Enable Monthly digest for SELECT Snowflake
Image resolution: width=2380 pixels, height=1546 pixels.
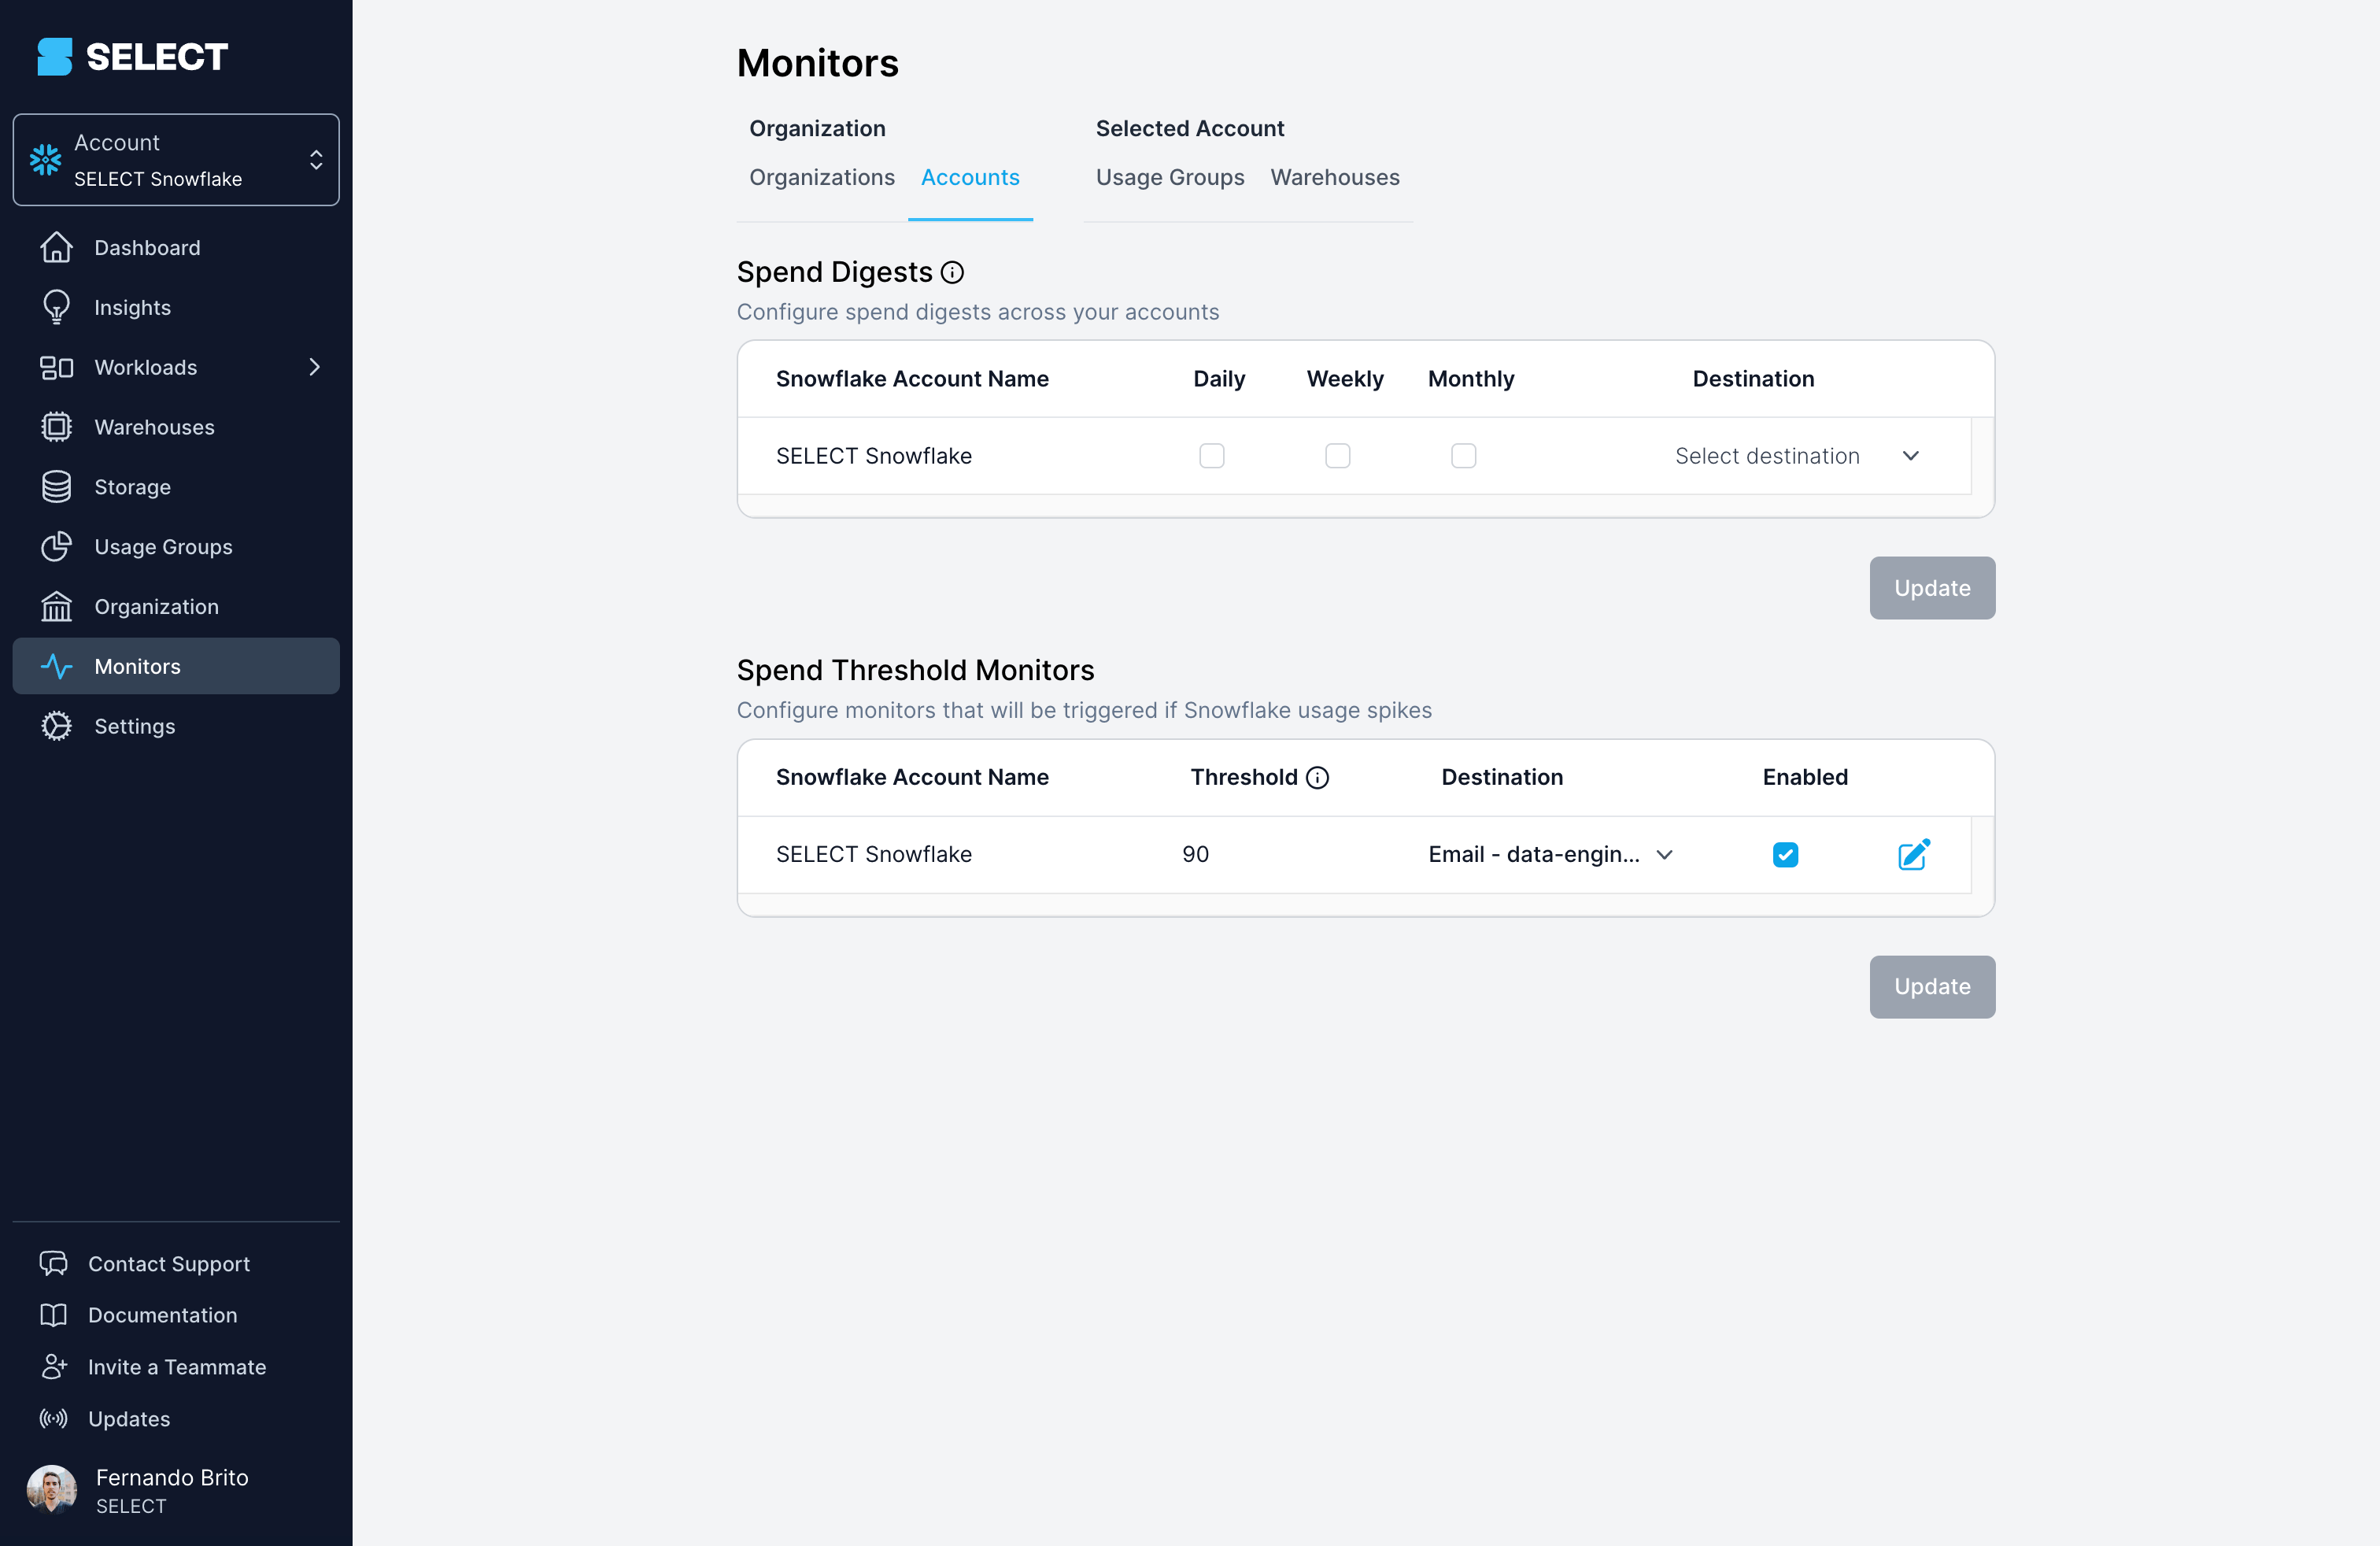click(x=1463, y=456)
